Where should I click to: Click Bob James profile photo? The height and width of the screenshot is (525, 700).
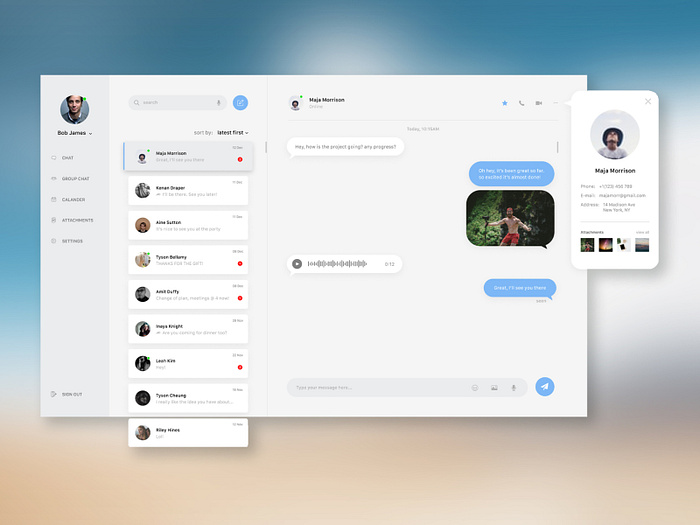[x=75, y=109]
